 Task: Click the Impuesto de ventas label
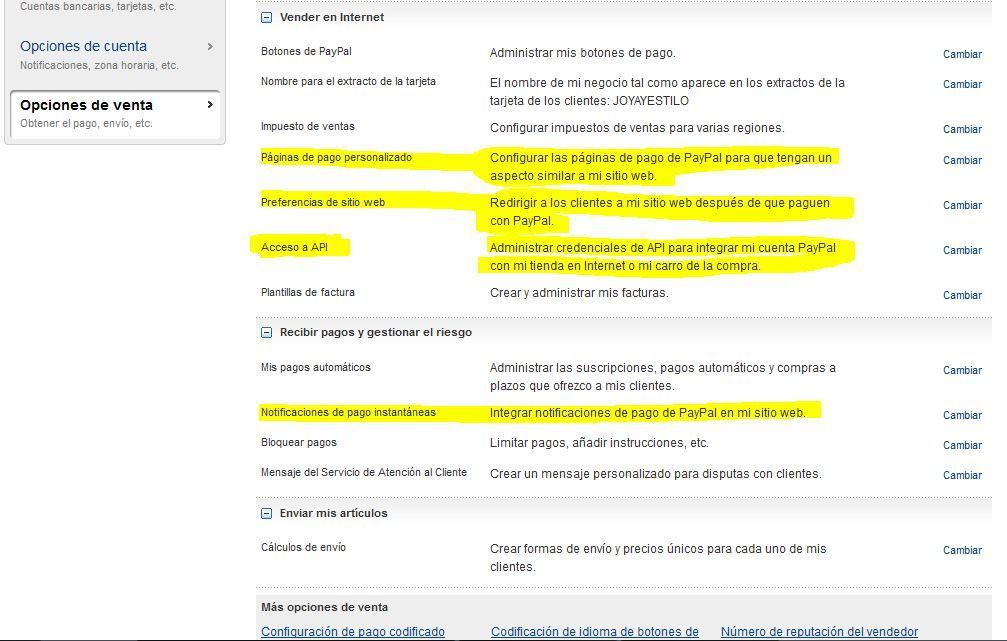click(x=308, y=127)
